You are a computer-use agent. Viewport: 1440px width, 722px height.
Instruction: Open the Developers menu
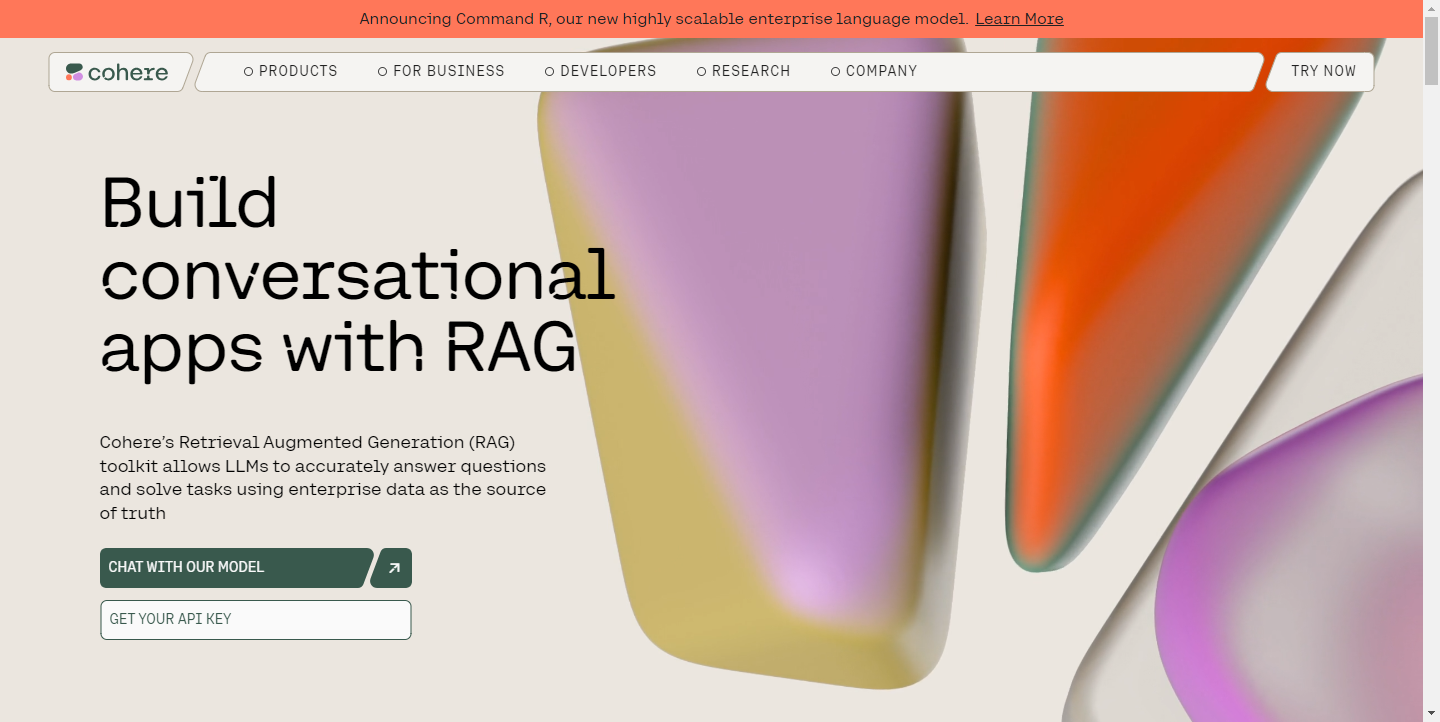(601, 71)
